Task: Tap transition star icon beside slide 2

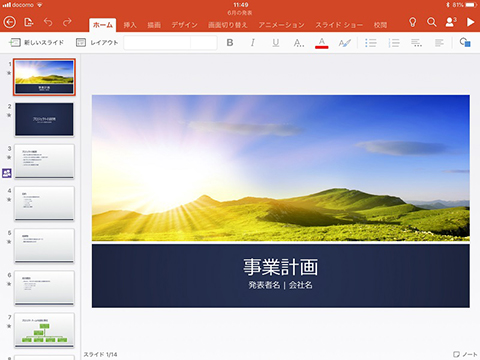Action: 9,115
